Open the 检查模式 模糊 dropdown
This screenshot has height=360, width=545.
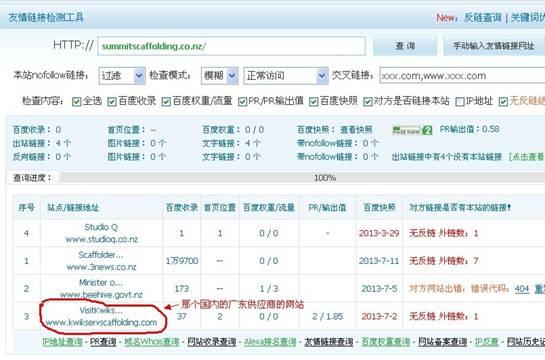point(219,75)
